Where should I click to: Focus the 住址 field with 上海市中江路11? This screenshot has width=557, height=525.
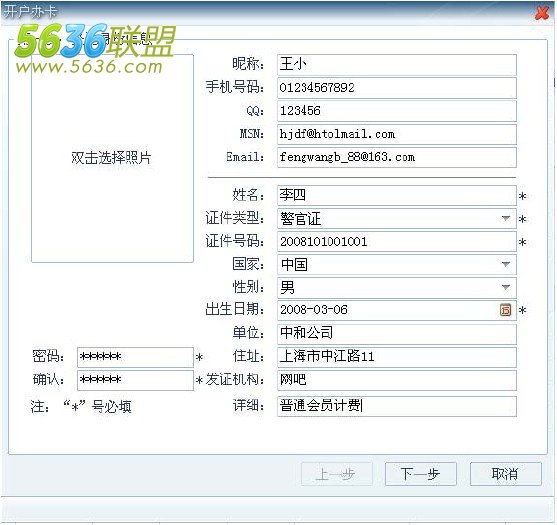click(x=397, y=357)
